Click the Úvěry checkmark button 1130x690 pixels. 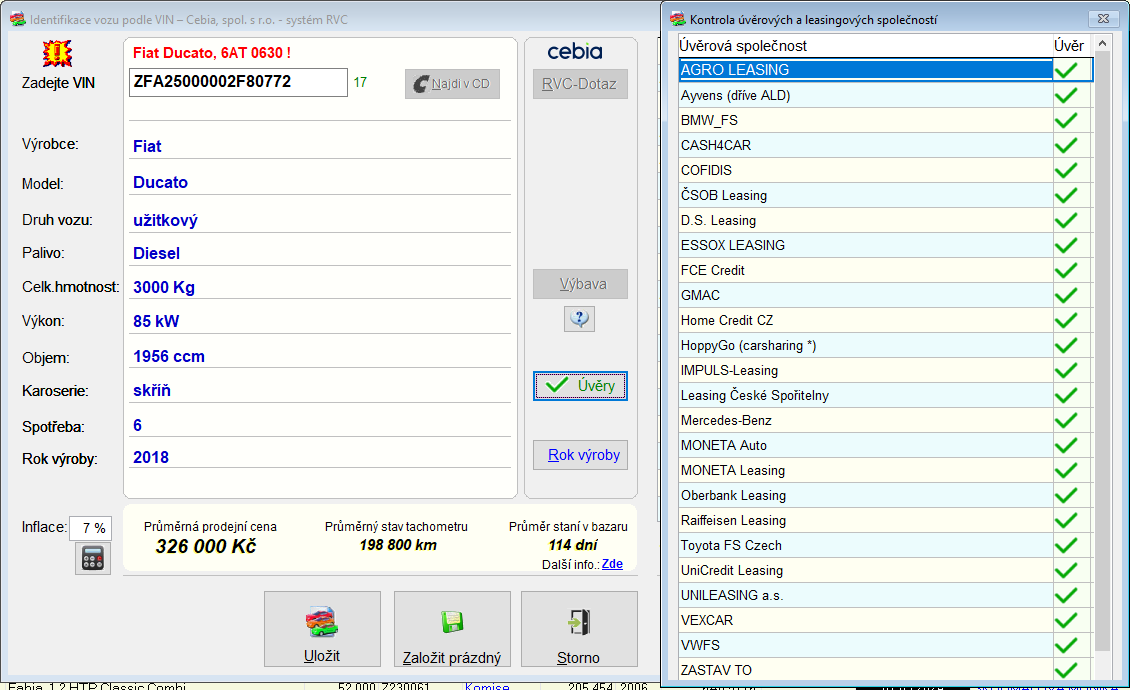coord(580,386)
